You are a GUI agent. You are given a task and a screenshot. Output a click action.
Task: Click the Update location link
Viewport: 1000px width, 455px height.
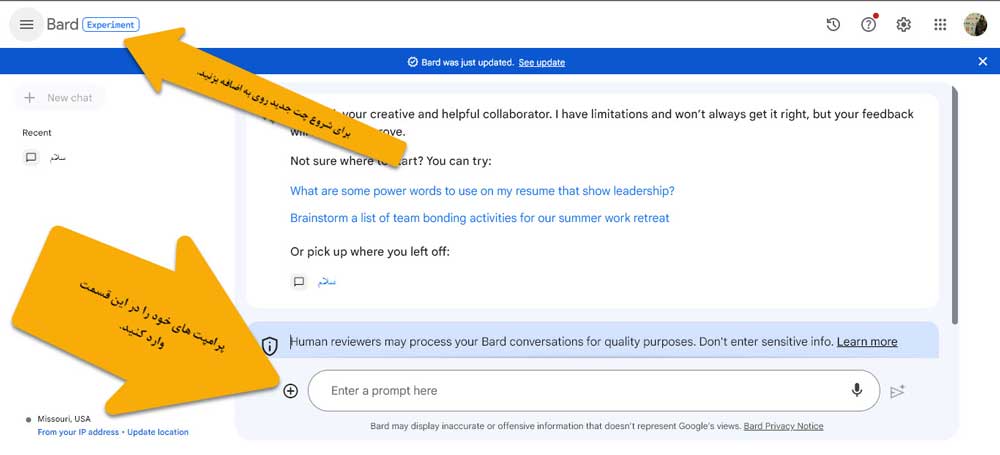coord(157,432)
